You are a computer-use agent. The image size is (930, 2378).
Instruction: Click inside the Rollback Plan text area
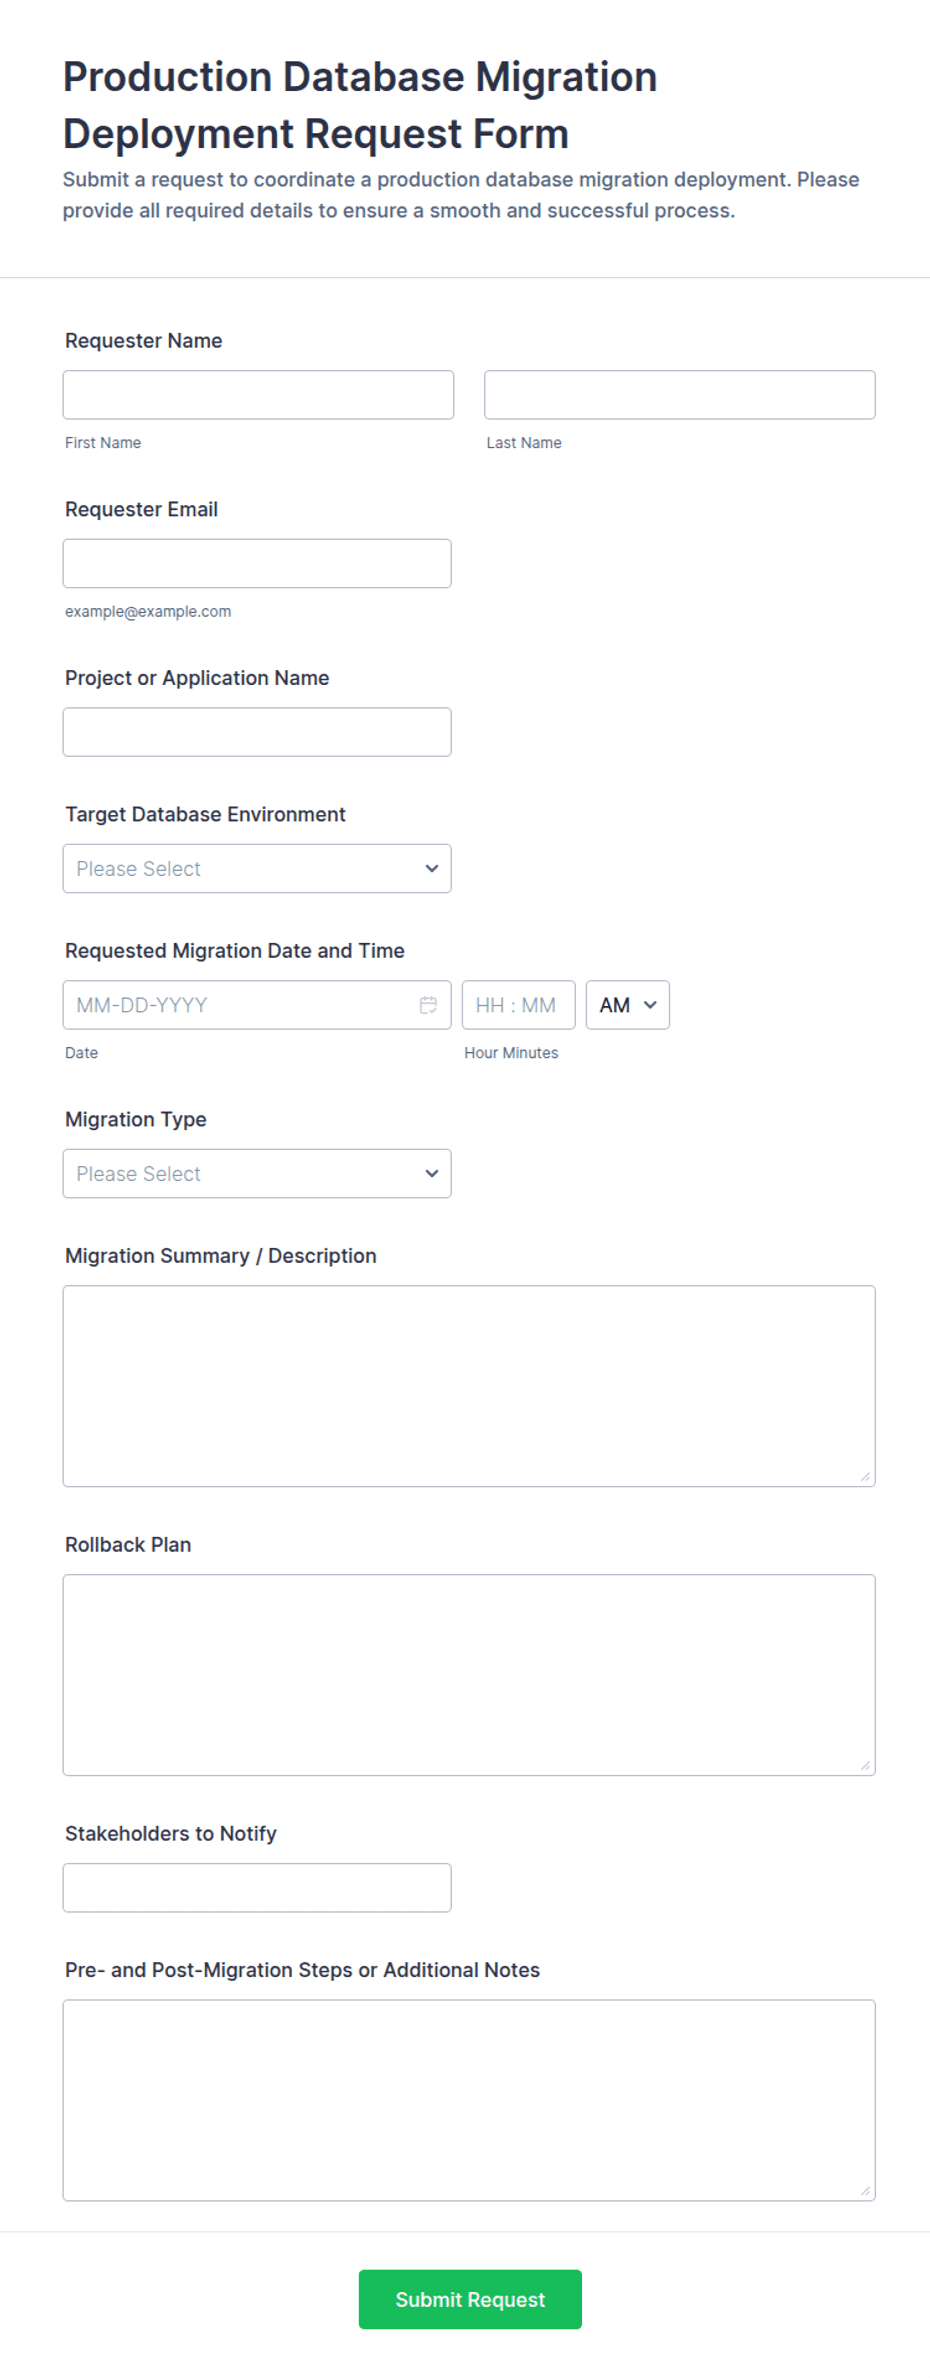469,1675
